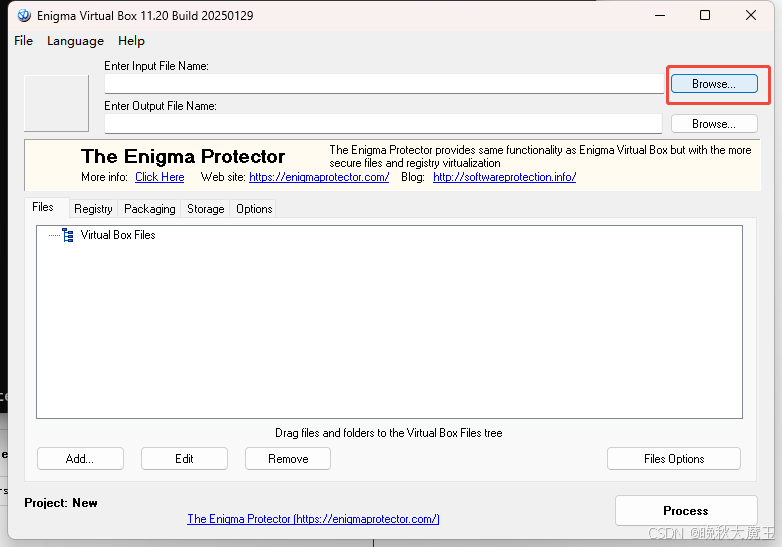This screenshot has height=547, width=782.
Task: Switch to the Storage tab
Action: 205,209
